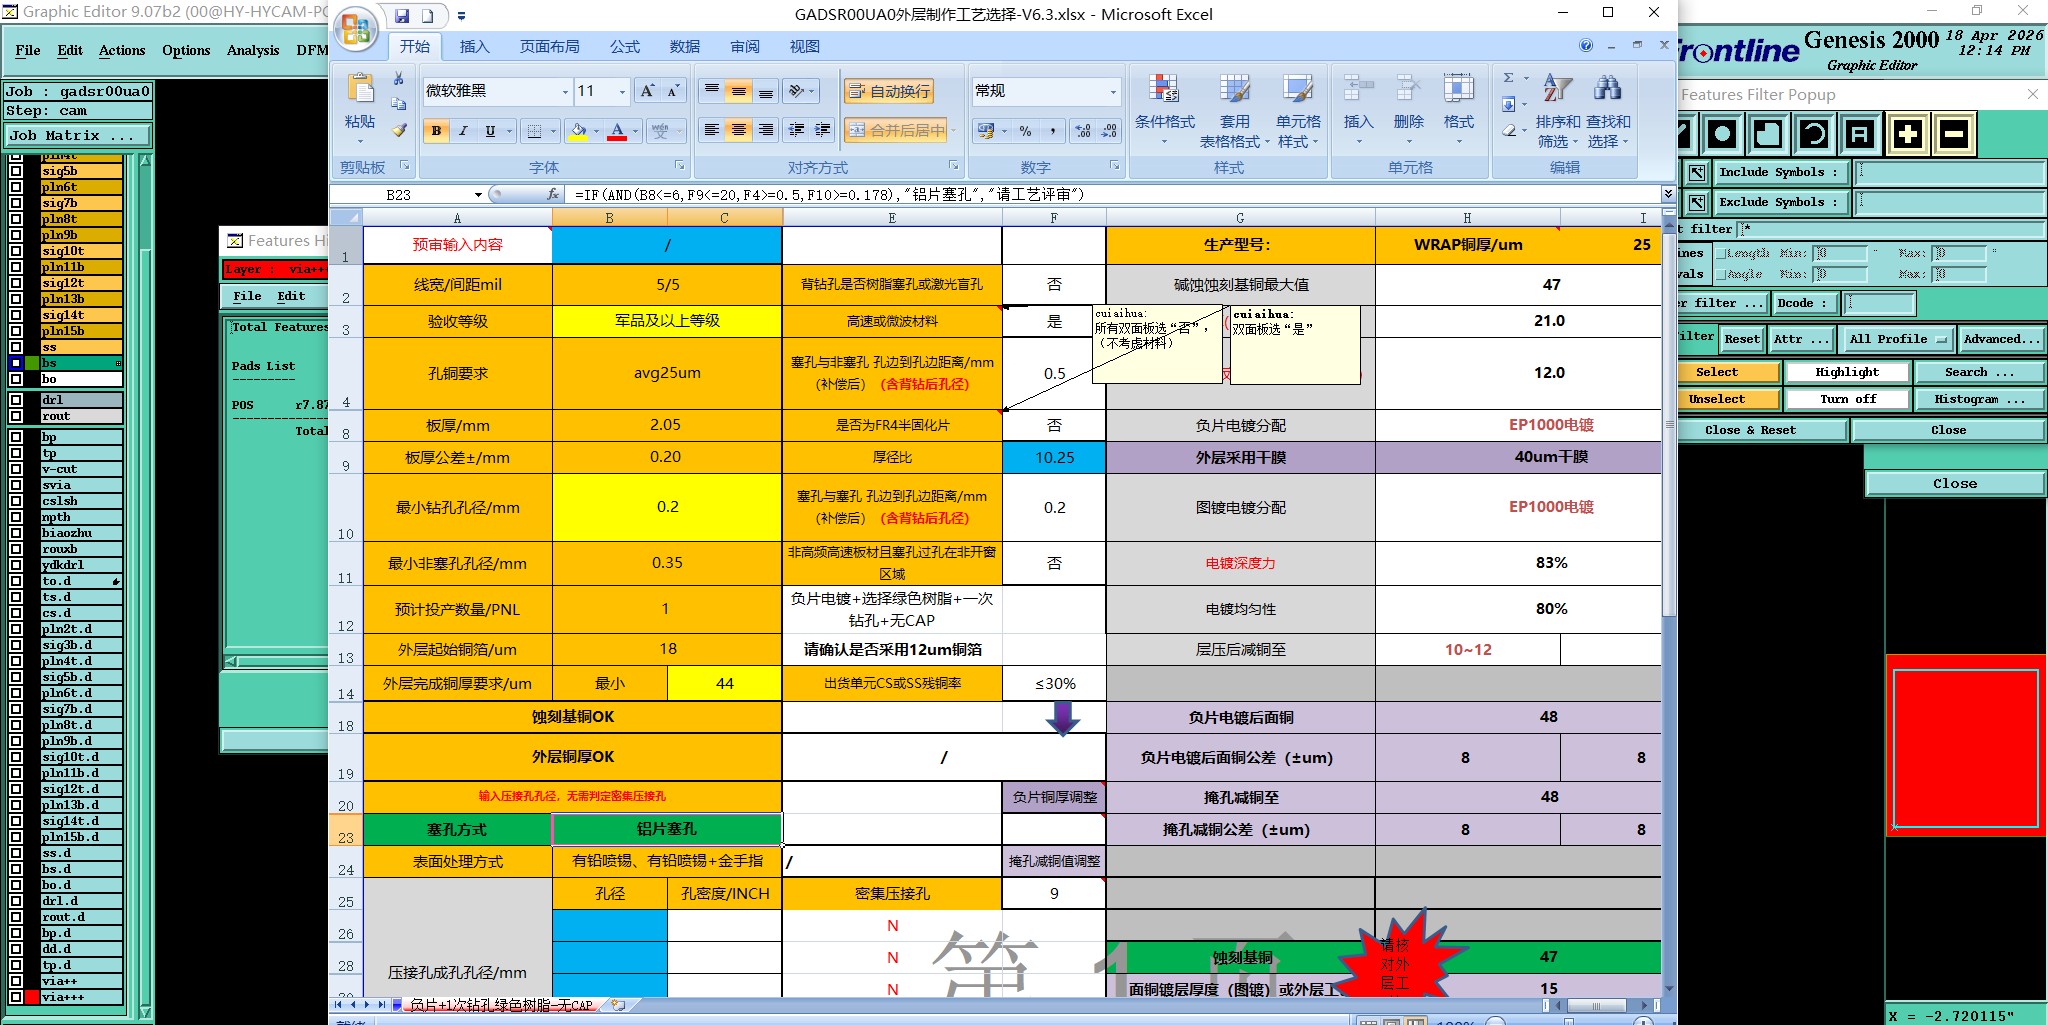Click the Format Painter brush icon
The image size is (2048, 1025).
[398, 130]
